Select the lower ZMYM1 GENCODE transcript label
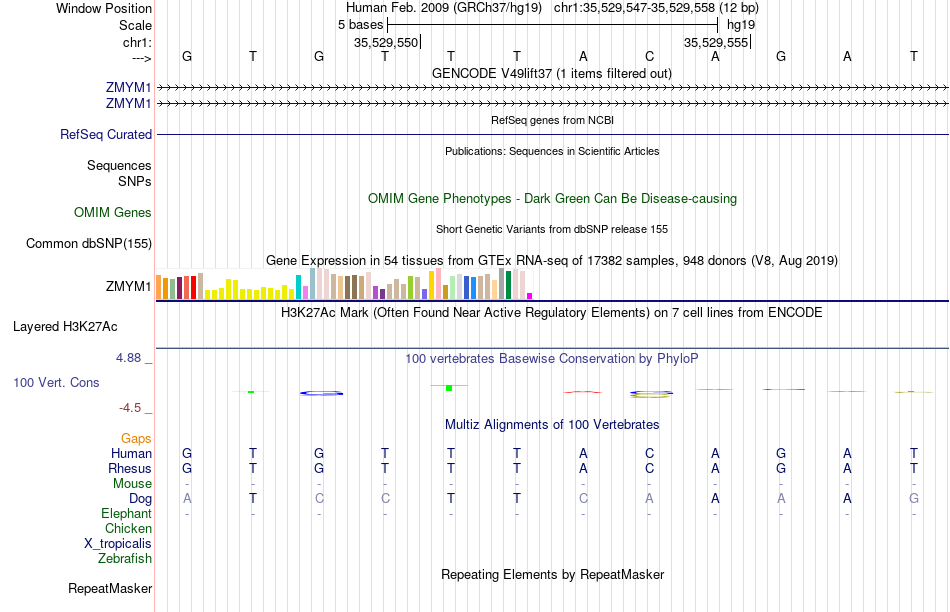This screenshot has width=950, height=612. pyautogui.click(x=128, y=104)
